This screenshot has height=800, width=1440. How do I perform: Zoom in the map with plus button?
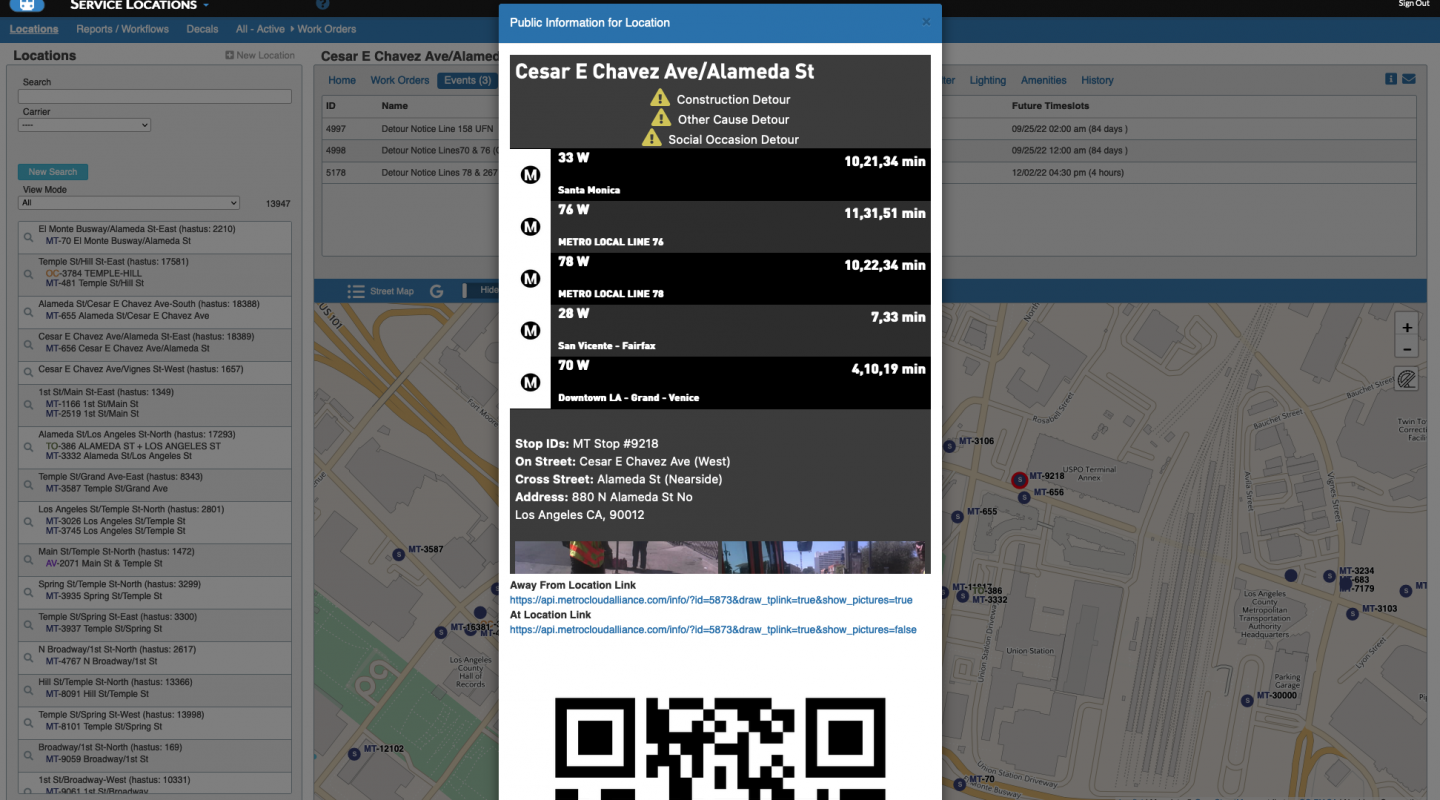1407,328
